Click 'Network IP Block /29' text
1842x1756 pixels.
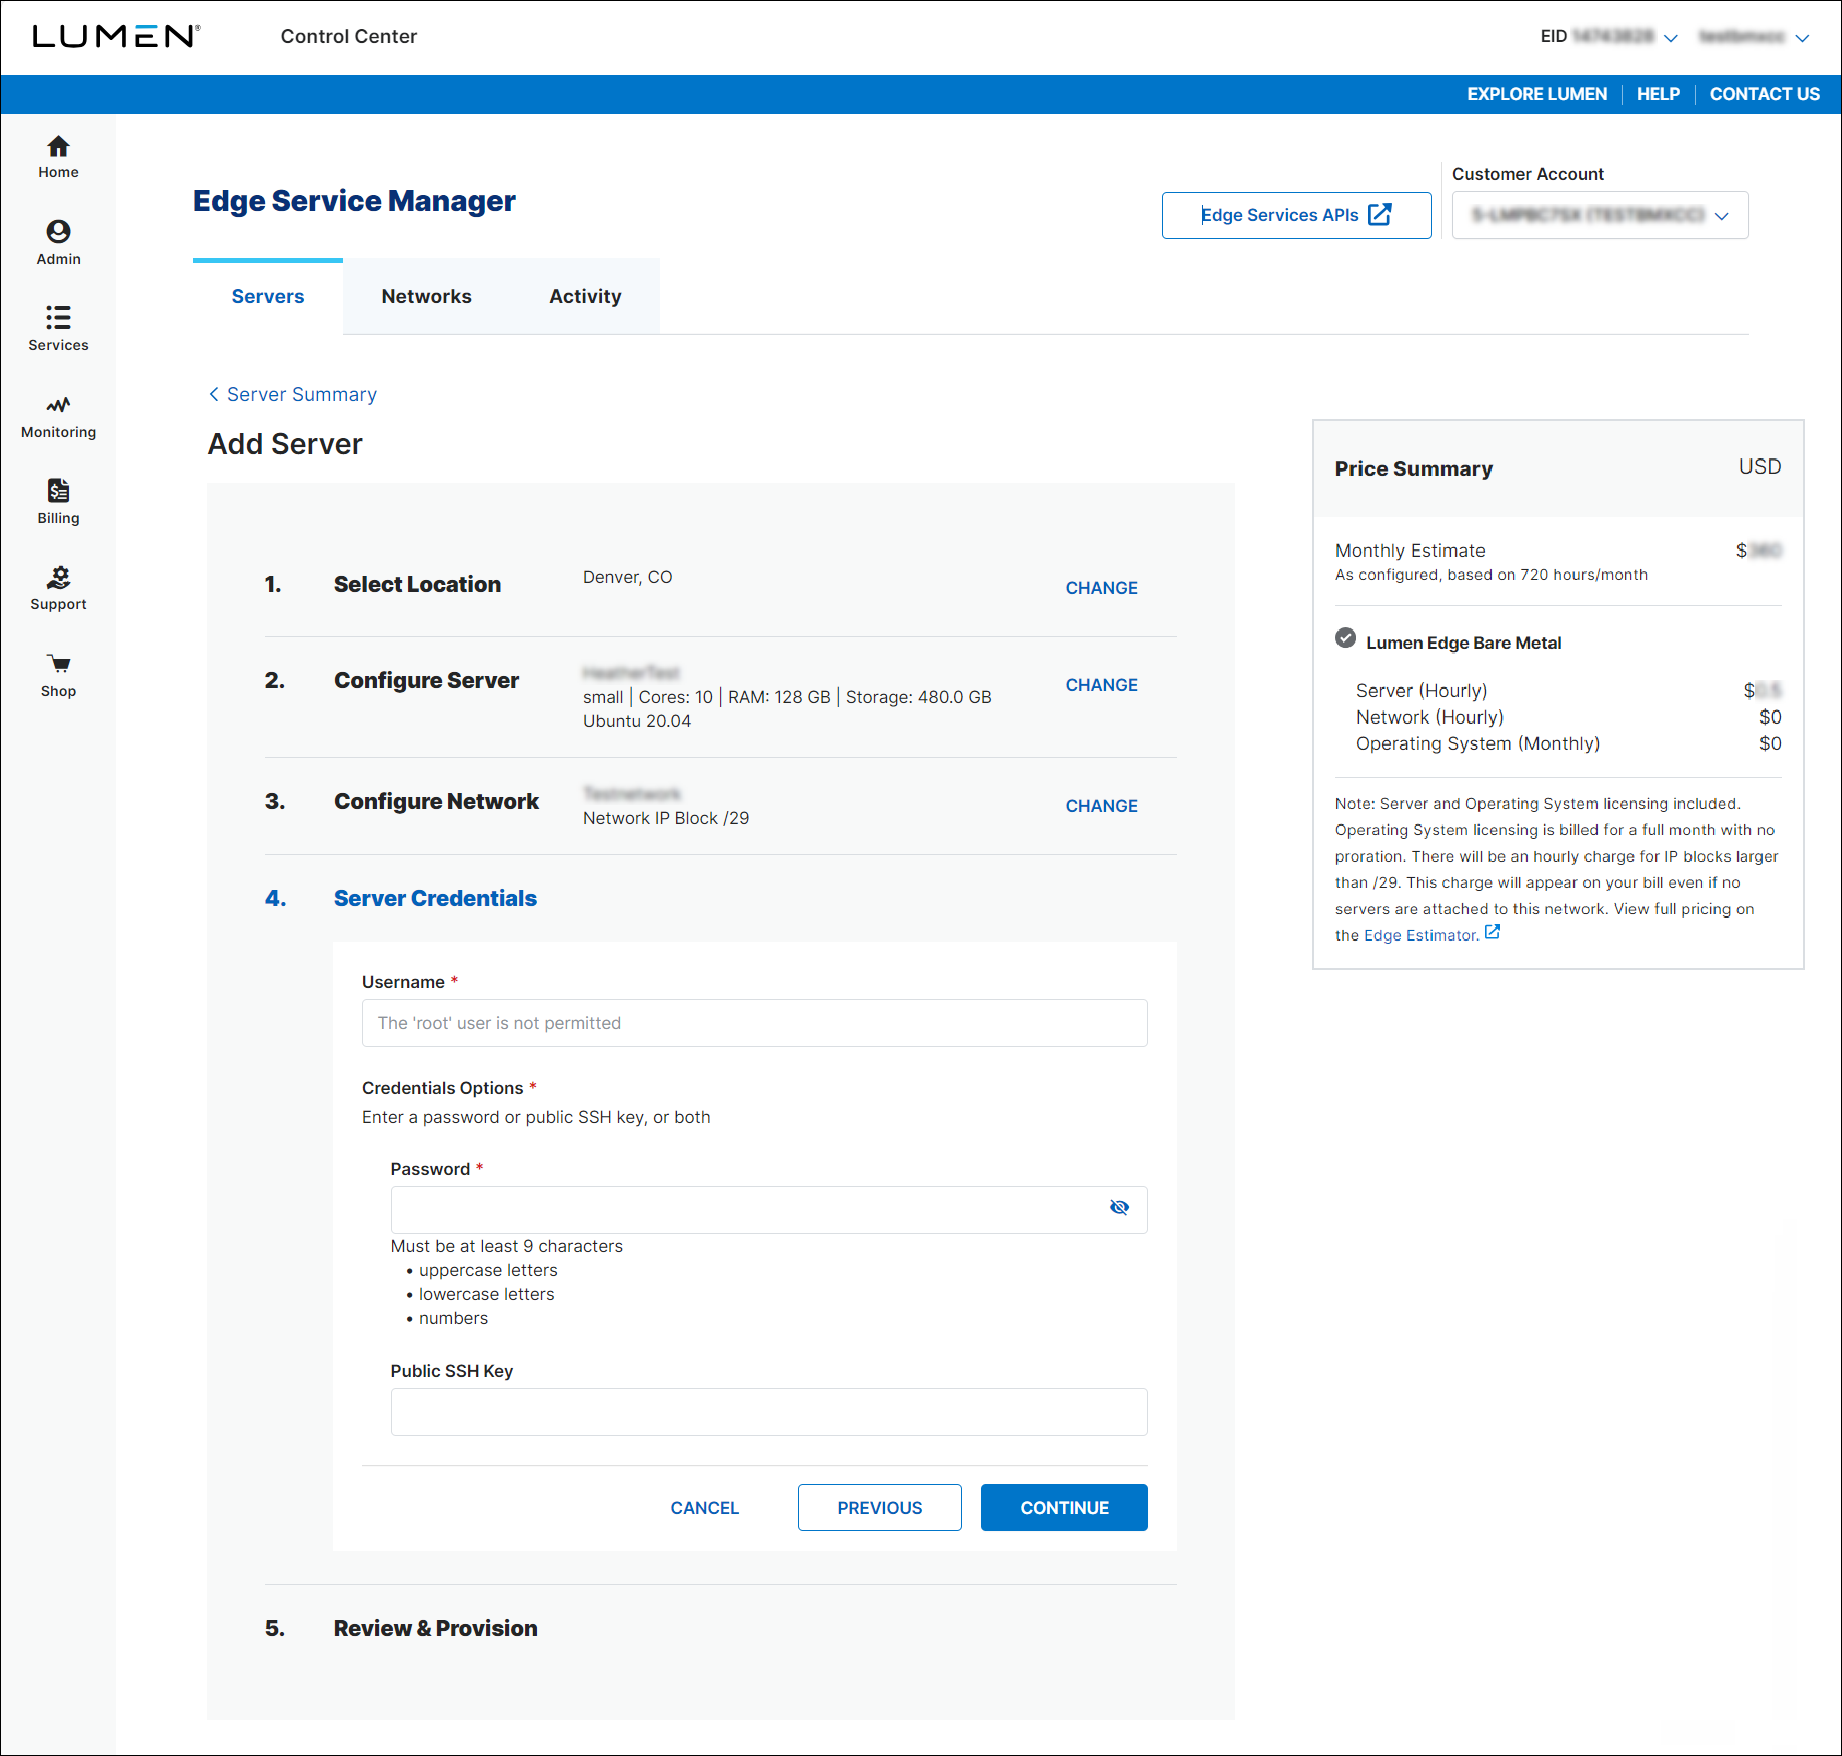coord(666,818)
